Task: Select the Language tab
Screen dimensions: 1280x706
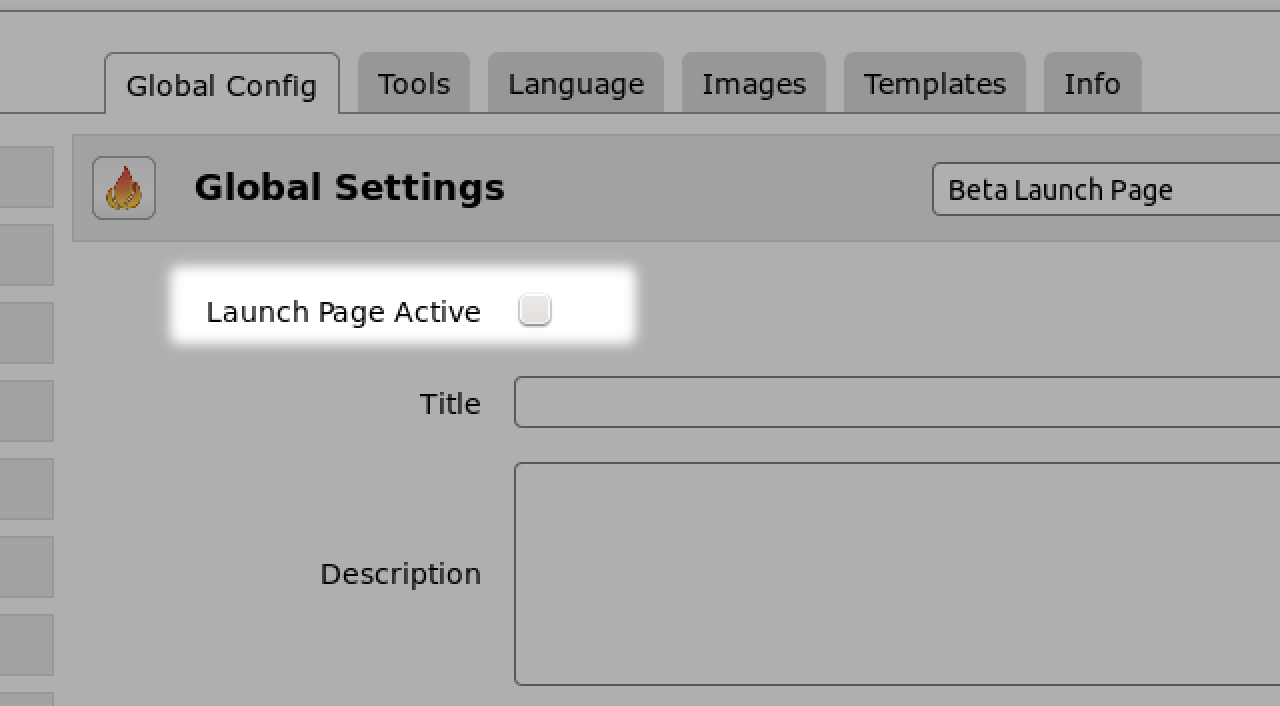Action: coord(576,84)
